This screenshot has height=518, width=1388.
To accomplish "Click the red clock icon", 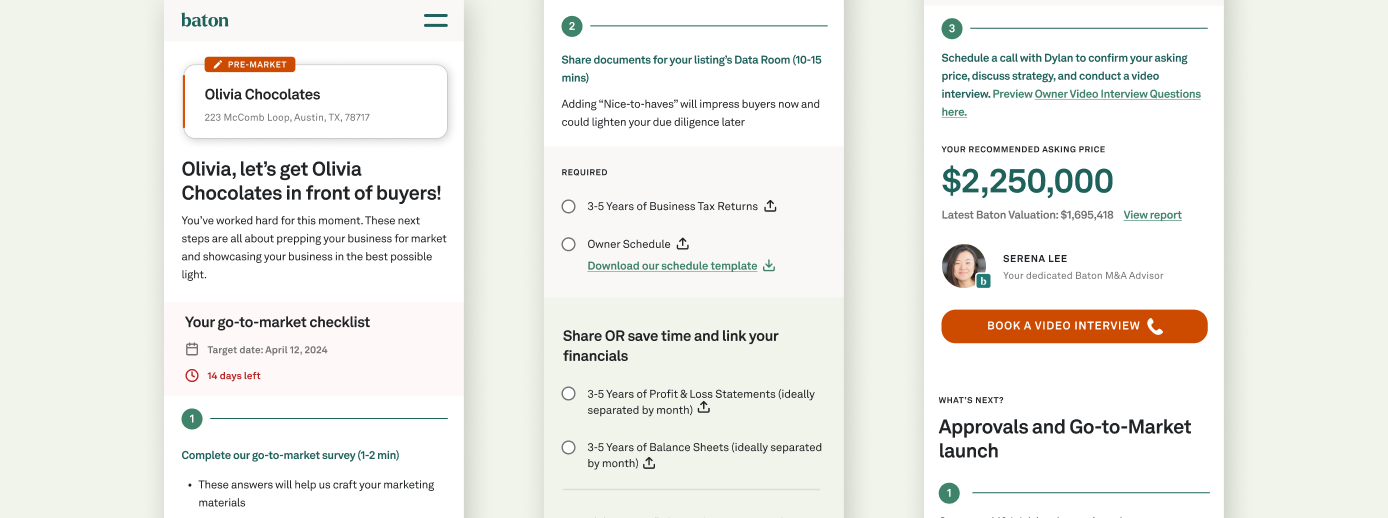I will pos(192,376).
